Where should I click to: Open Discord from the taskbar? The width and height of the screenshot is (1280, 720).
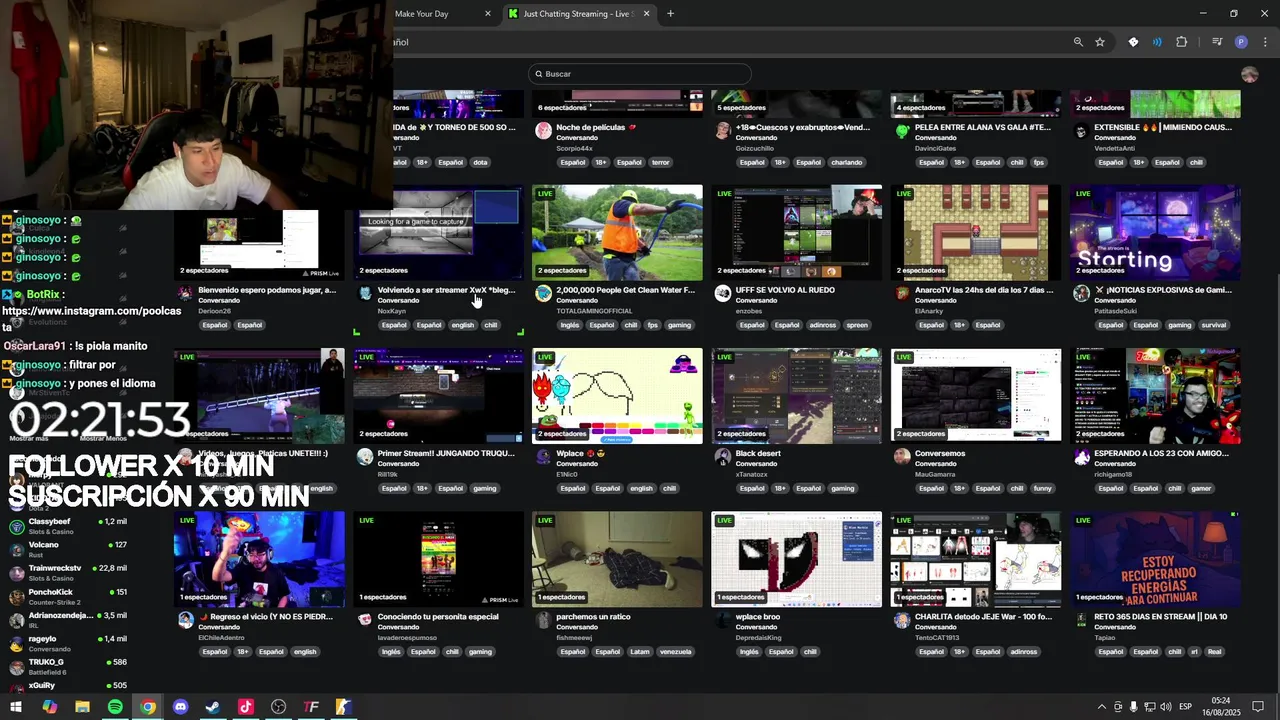pyautogui.click(x=180, y=707)
